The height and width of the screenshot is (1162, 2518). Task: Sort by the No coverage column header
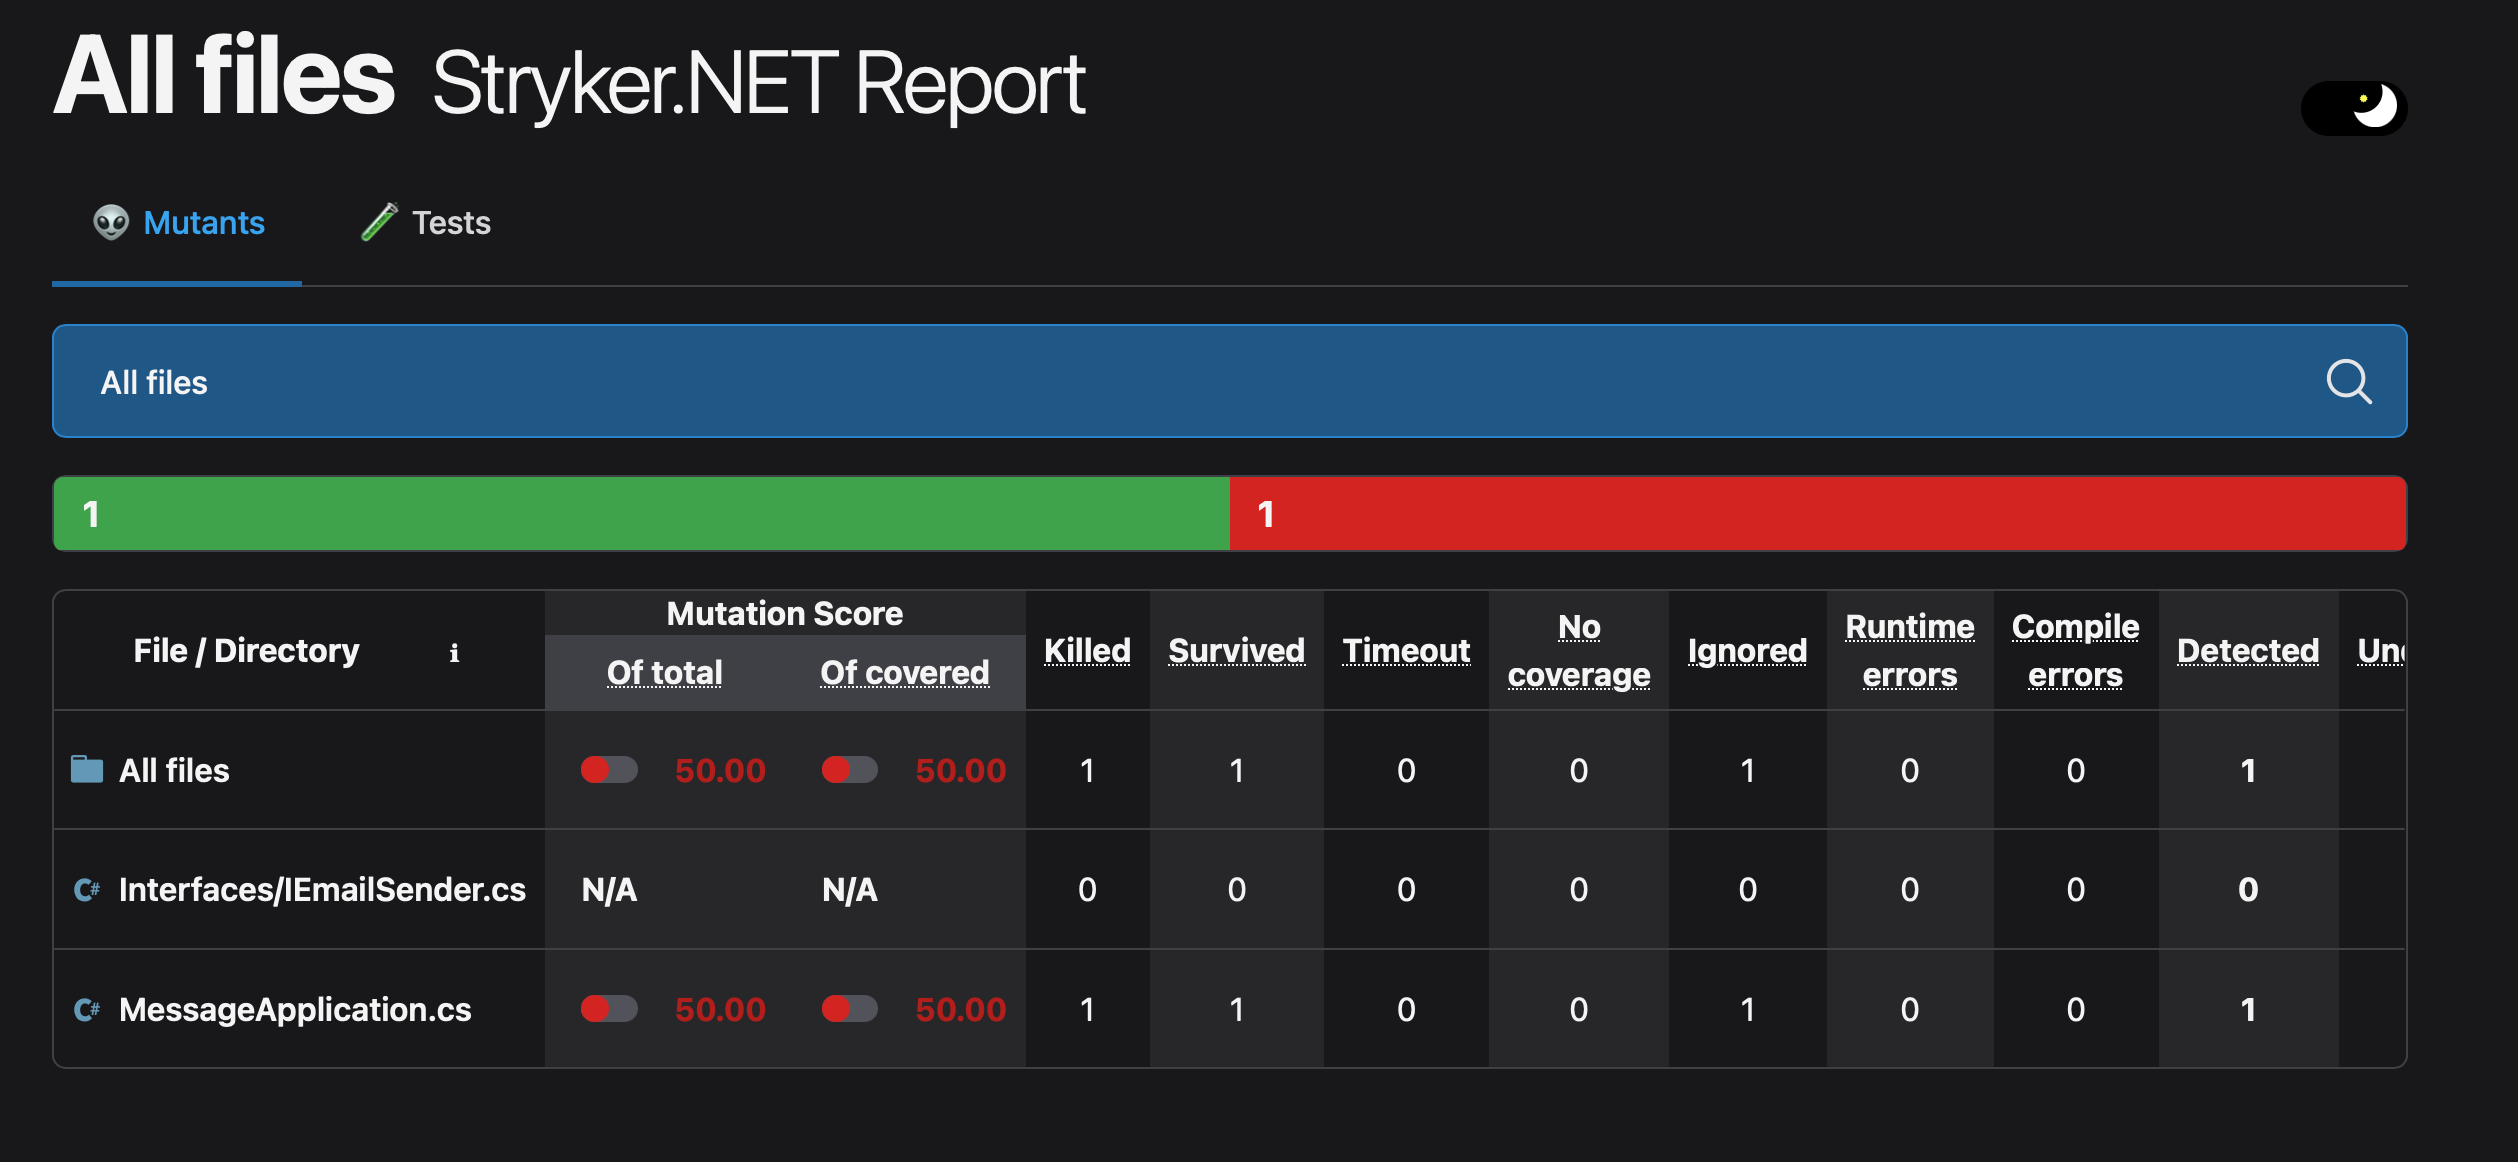point(1578,651)
